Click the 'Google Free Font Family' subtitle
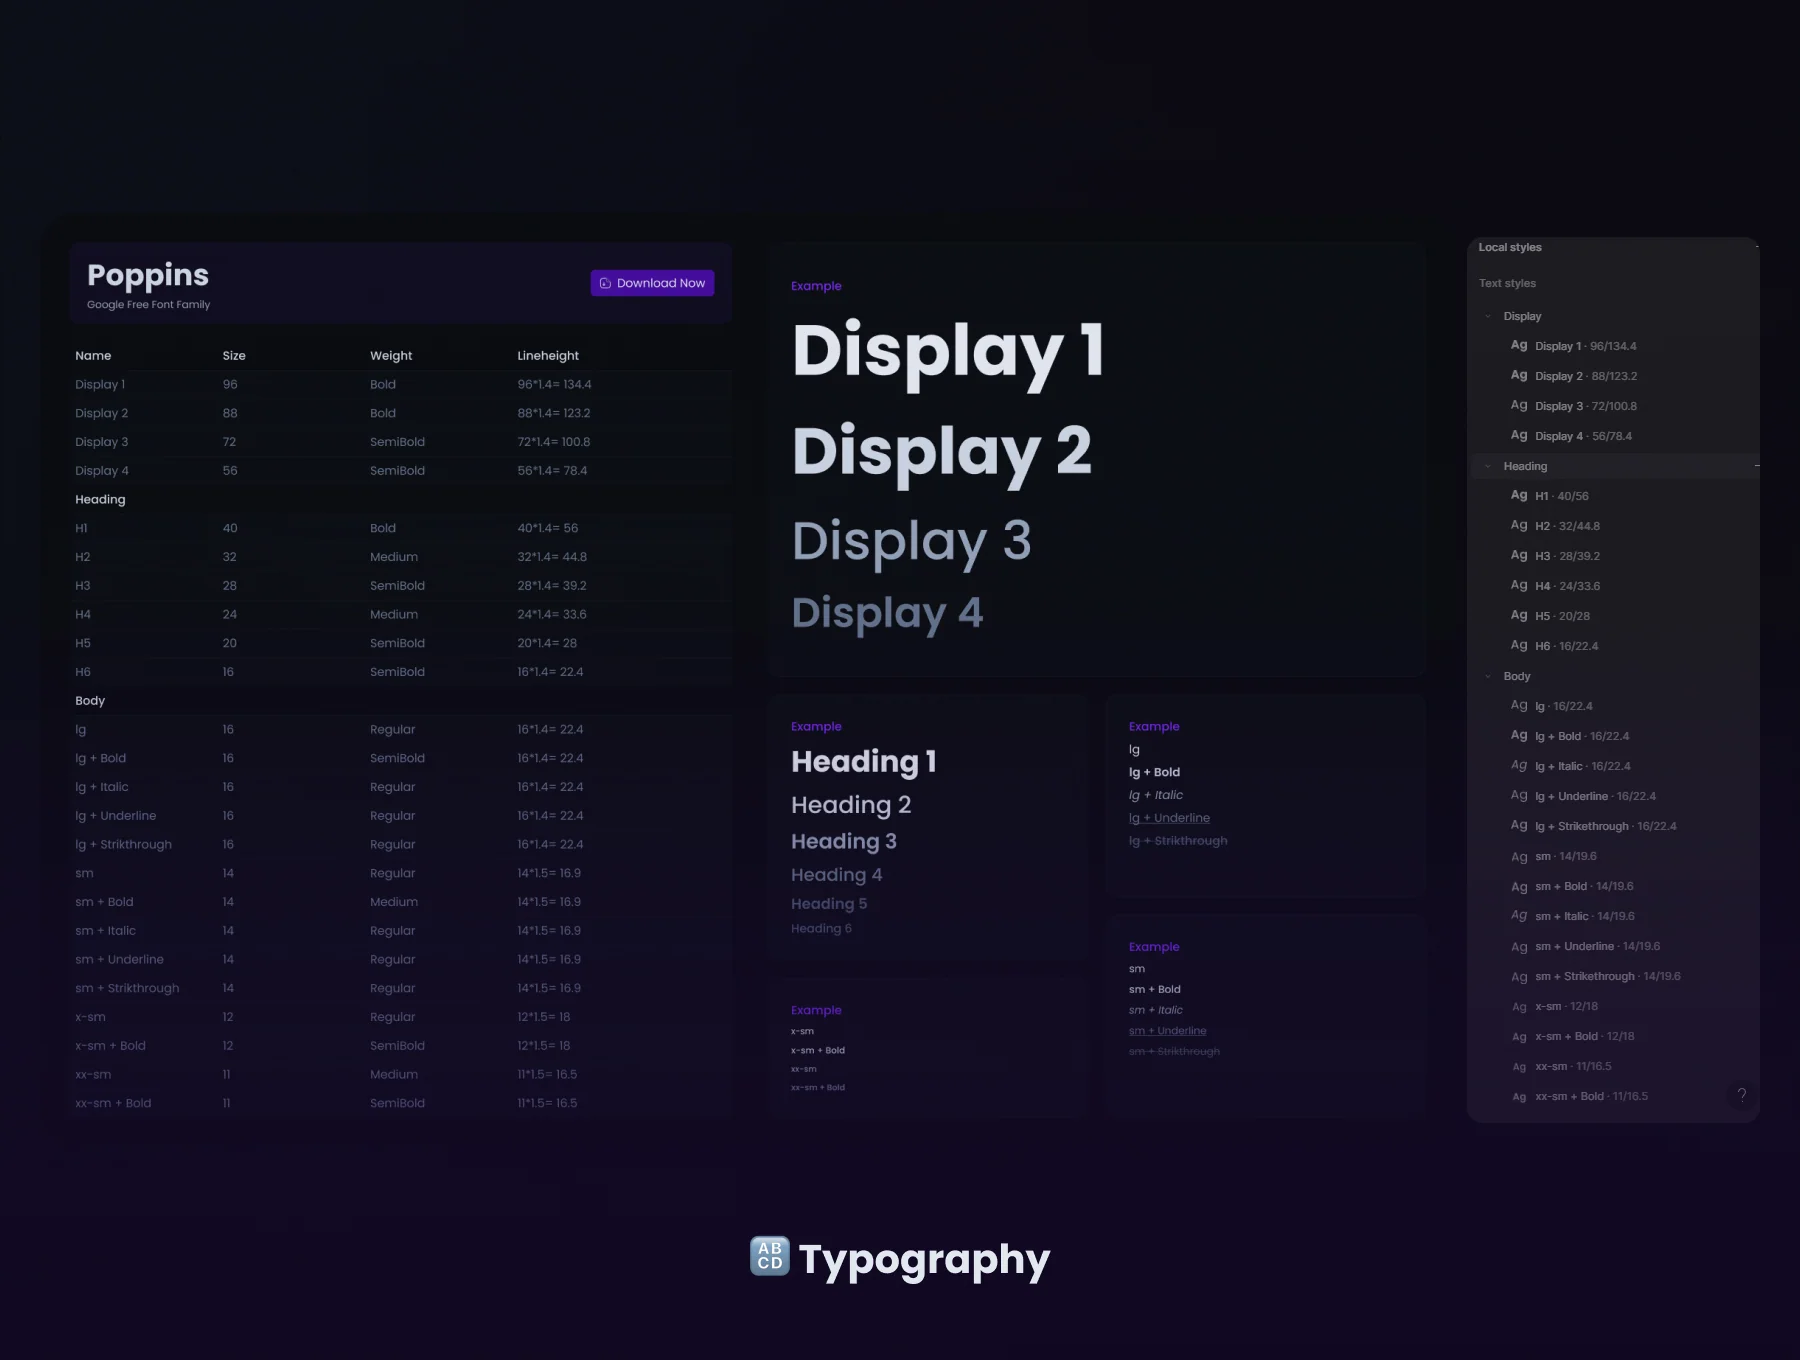This screenshot has width=1800, height=1360. [148, 305]
